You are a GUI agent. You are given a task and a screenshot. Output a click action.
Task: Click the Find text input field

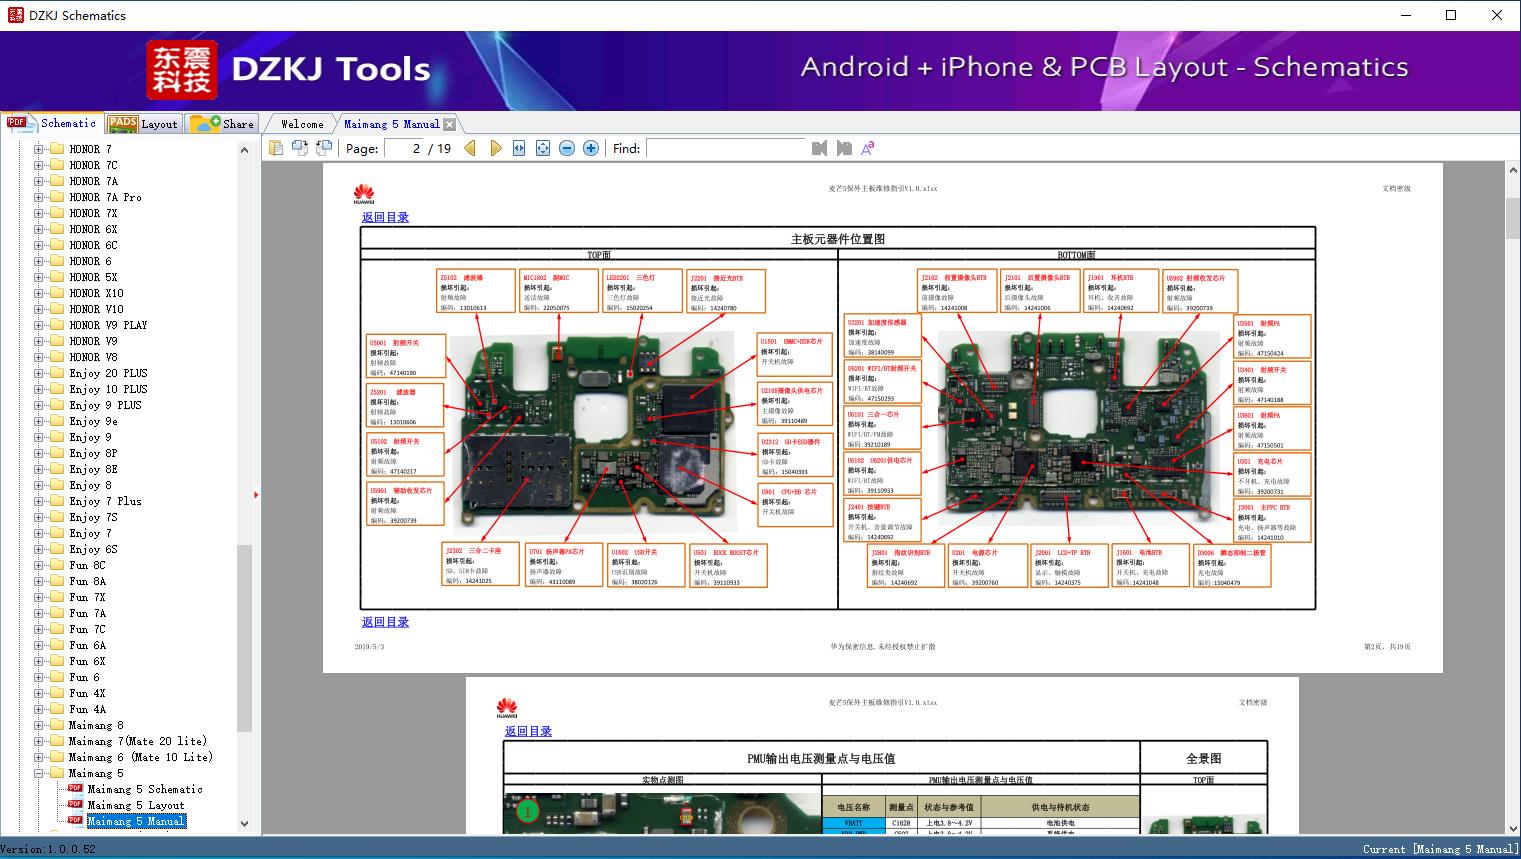(x=726, y=148)
